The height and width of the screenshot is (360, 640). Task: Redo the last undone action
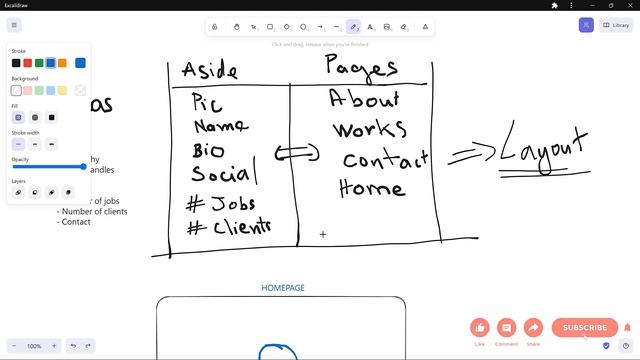88,346
